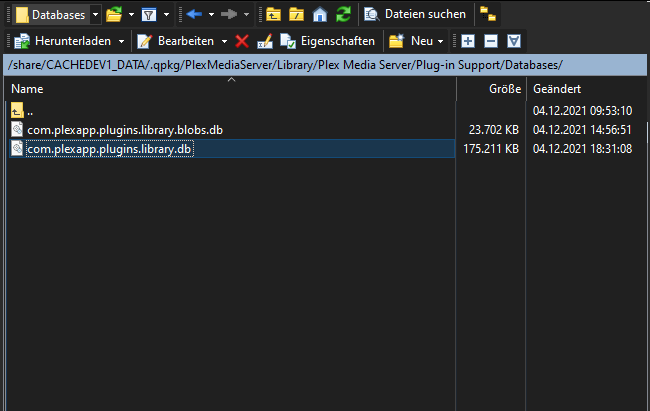Click the open directory folder icon

114,15
